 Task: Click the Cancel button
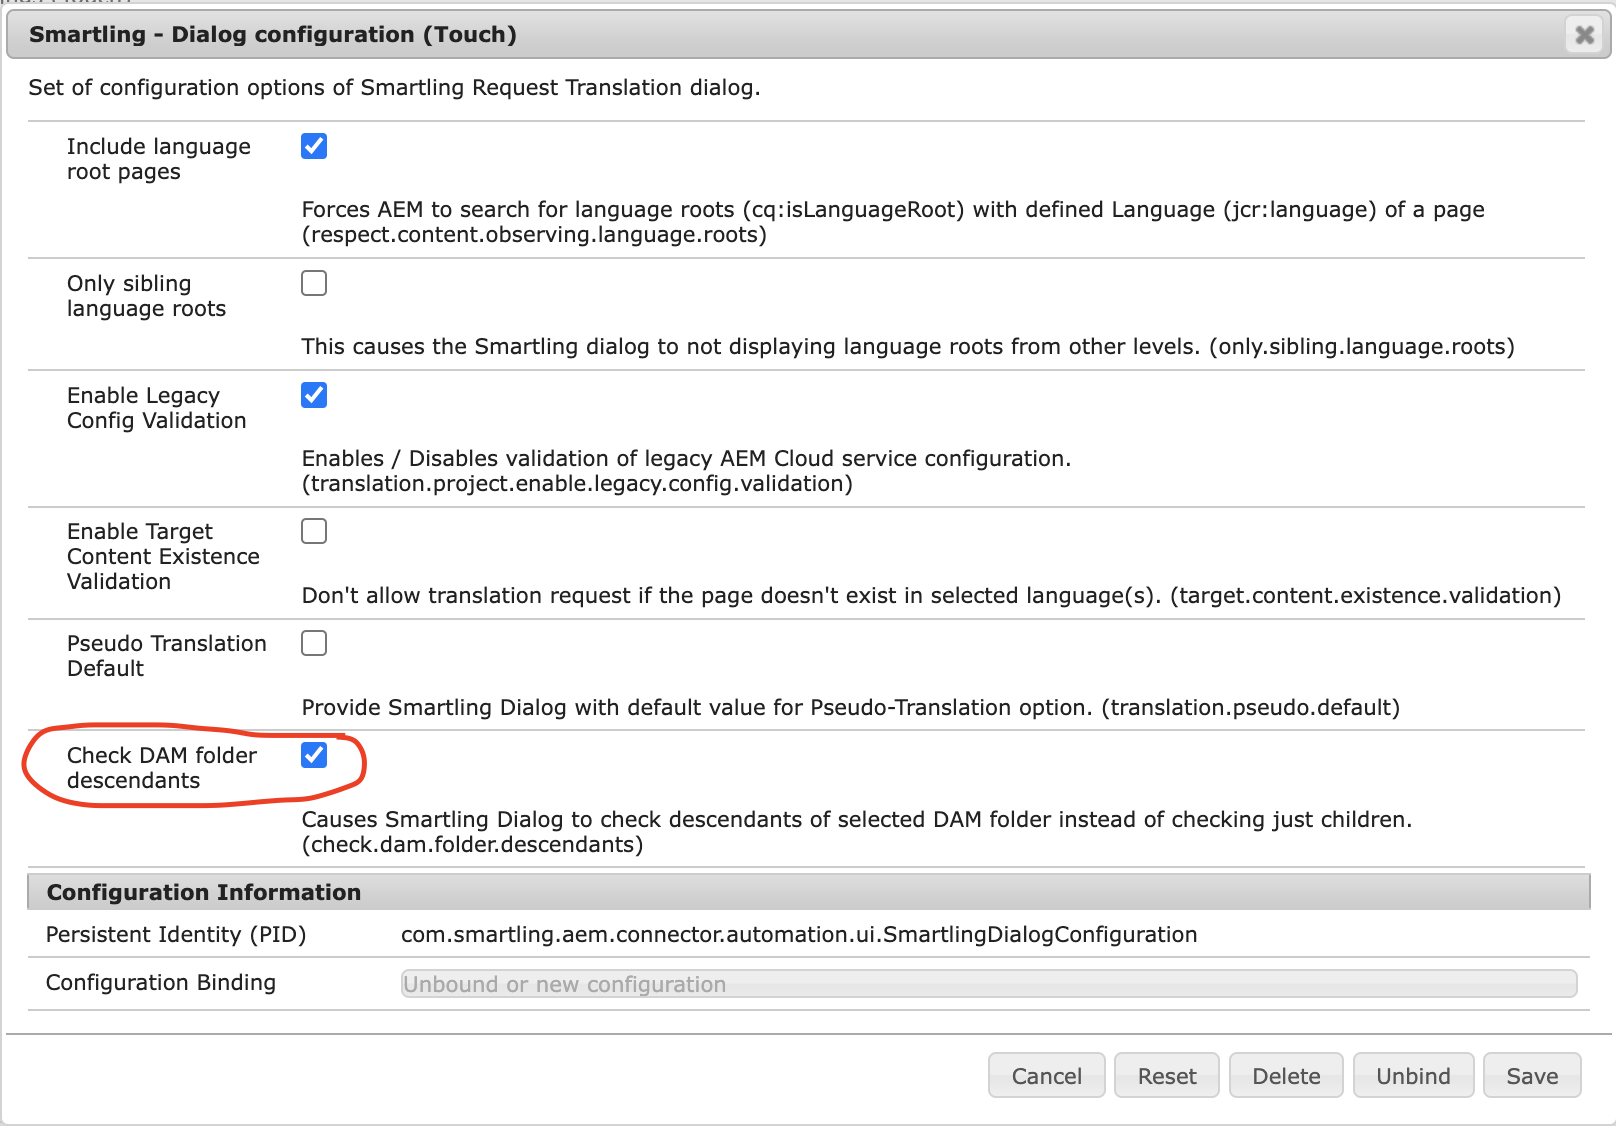pyautogui.click(x=1046, y=1075)
